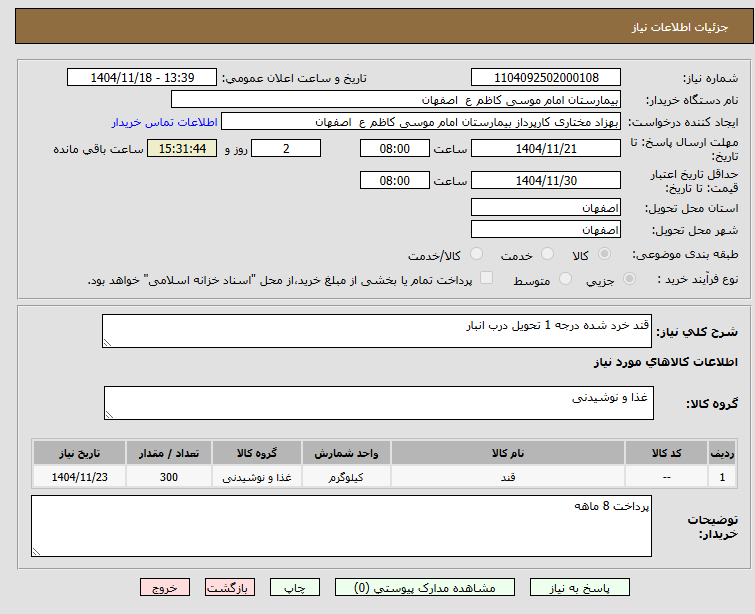Click the پاسخ به نیاز button
This screenshot has width=755, height=614.
point(580,588)
